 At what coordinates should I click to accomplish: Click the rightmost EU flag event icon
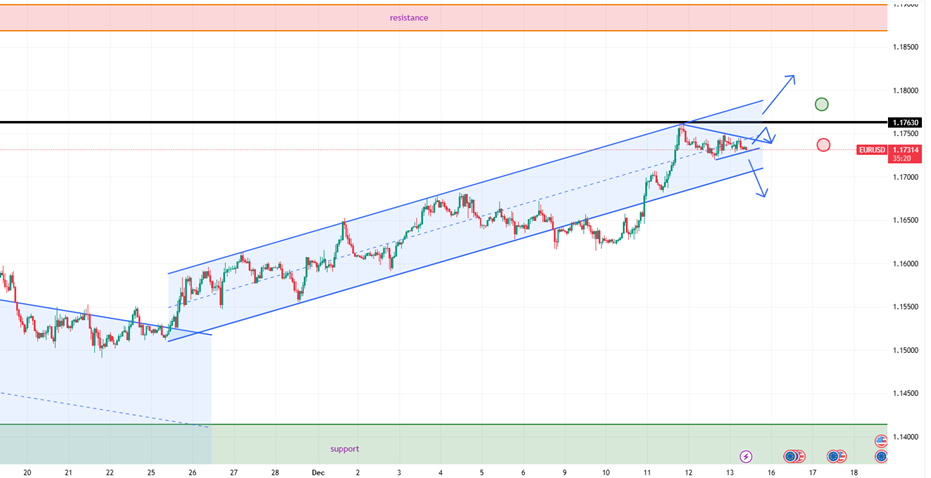[x=881, y=456]
